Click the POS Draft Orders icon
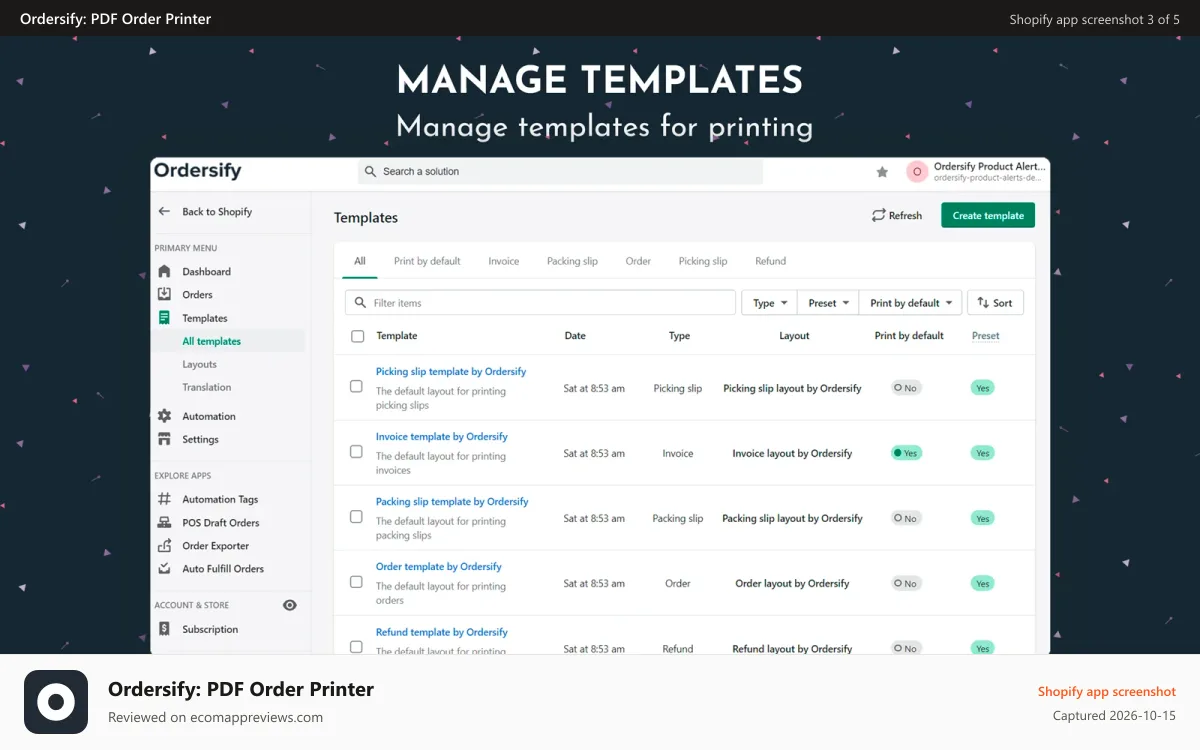Viewport: 1200px width, 750px height. pos(164,522)
